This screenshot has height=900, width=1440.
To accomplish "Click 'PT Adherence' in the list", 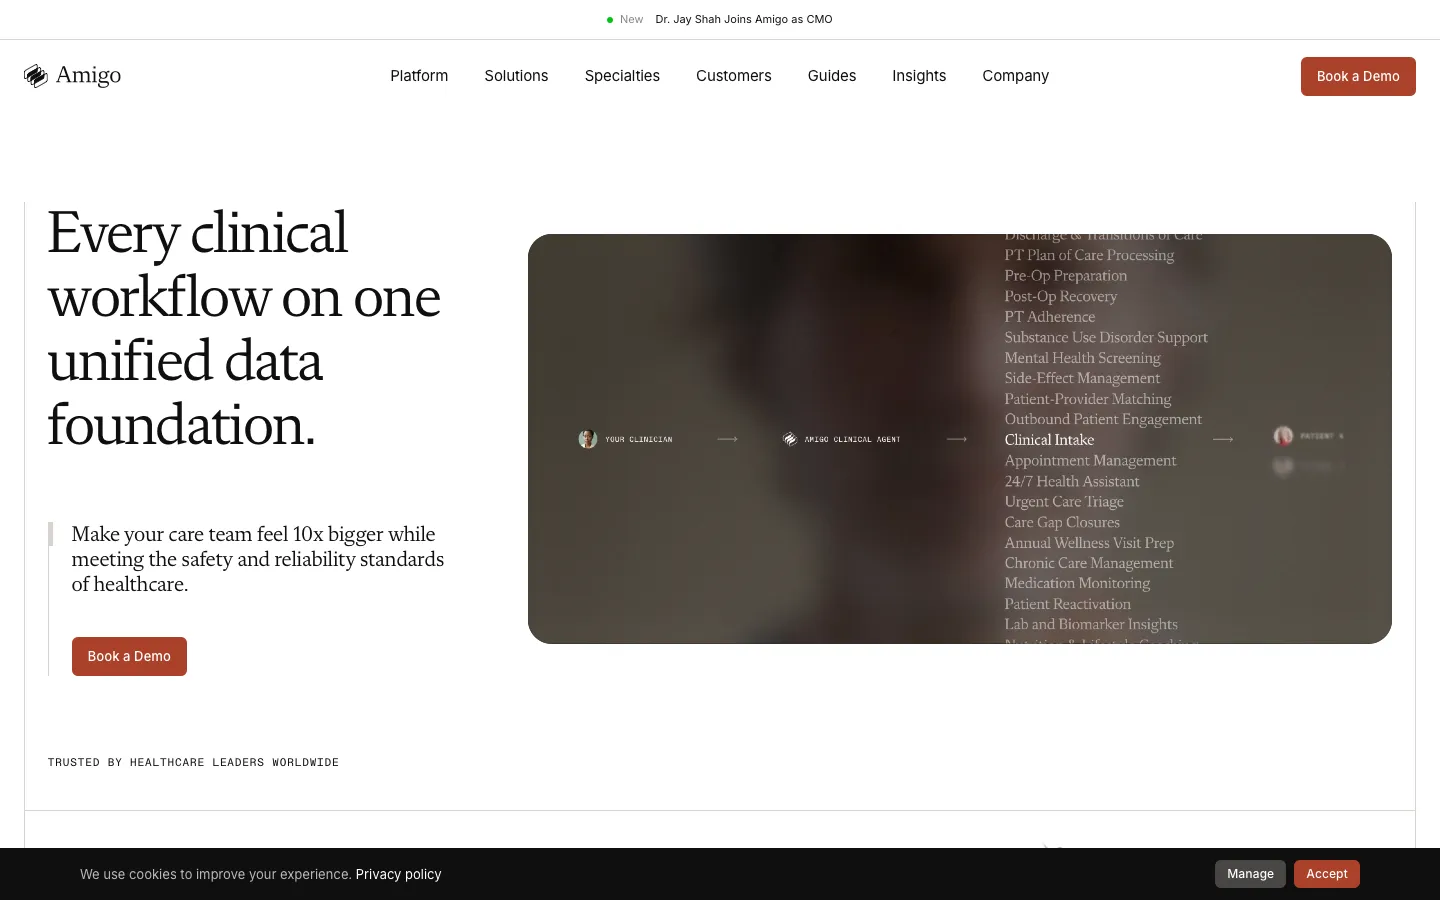I will pyautogui.click(x=1049, y=317).
